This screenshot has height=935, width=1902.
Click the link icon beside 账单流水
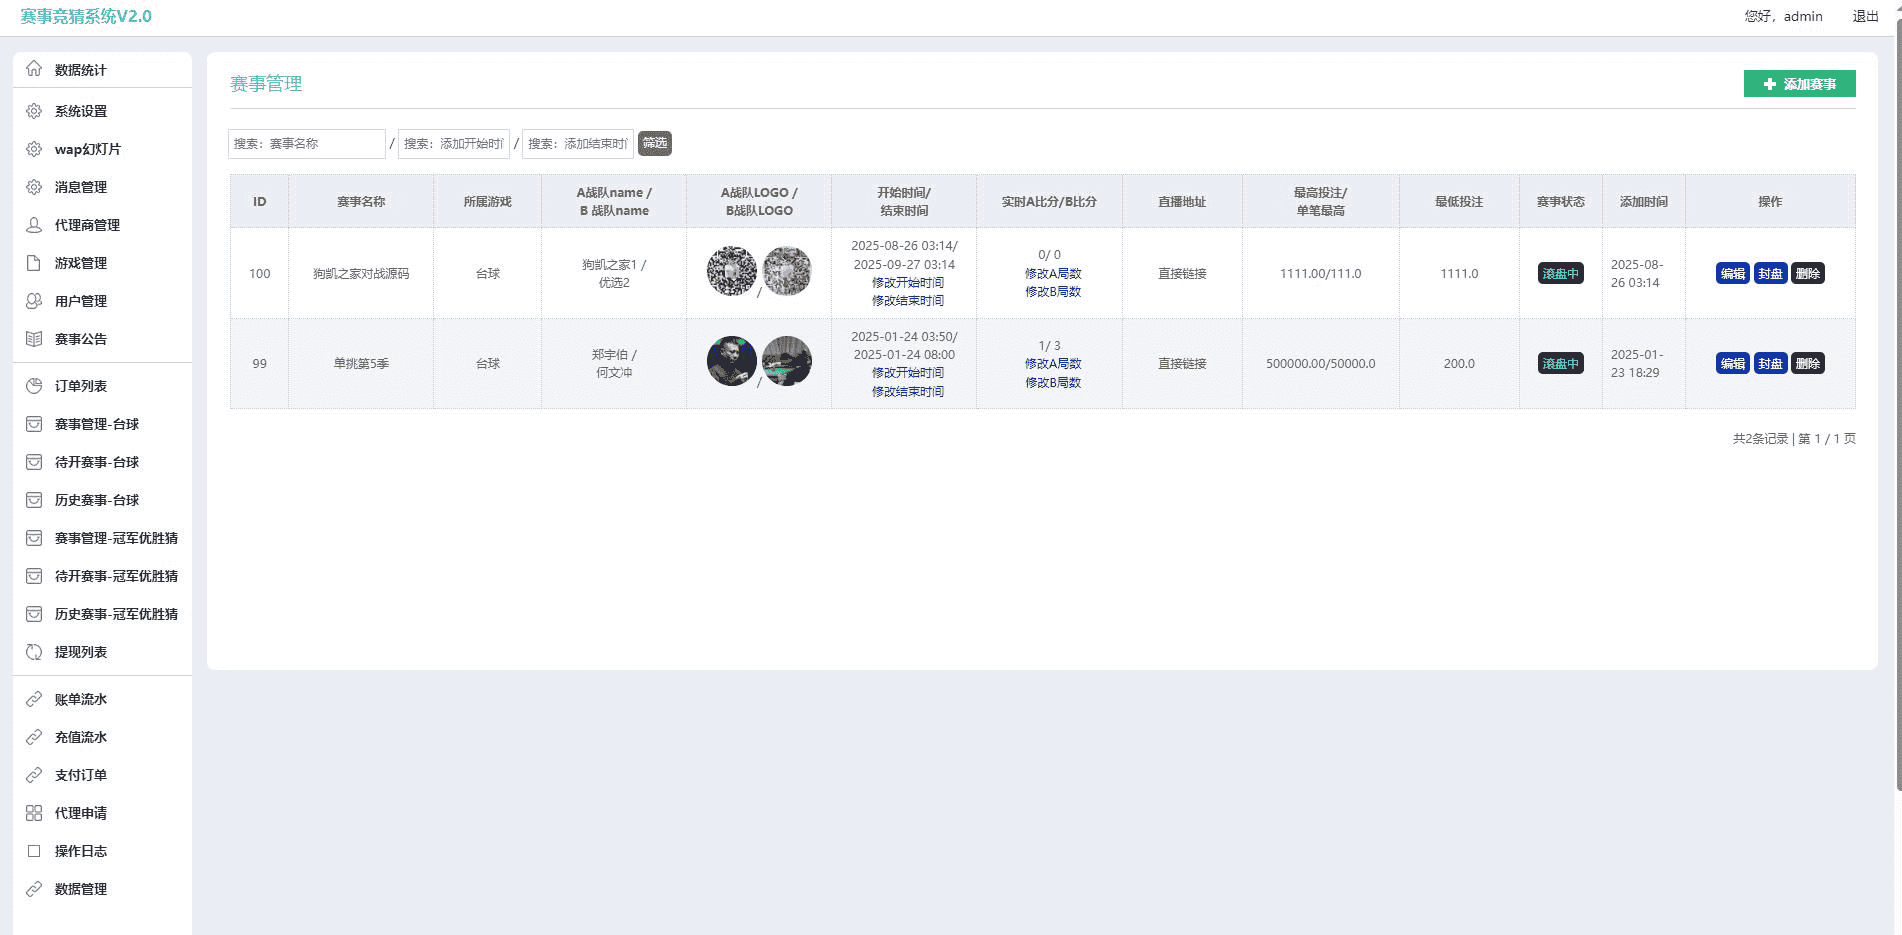point(34,699)
